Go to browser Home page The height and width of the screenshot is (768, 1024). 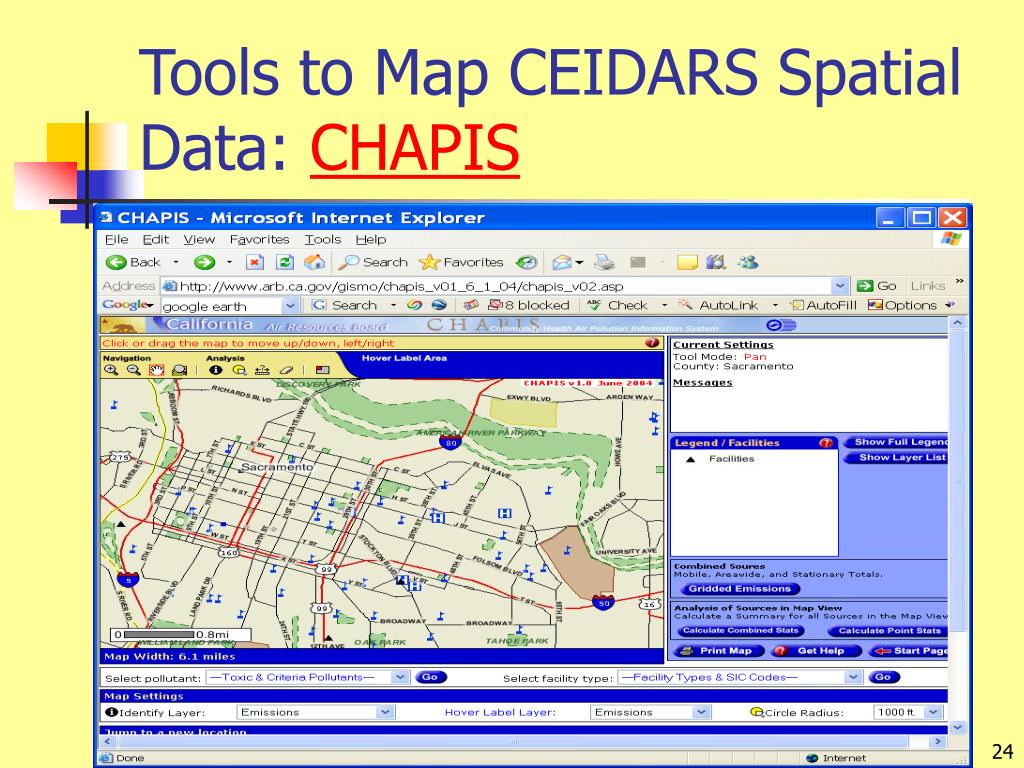click(x=315, y=263)
